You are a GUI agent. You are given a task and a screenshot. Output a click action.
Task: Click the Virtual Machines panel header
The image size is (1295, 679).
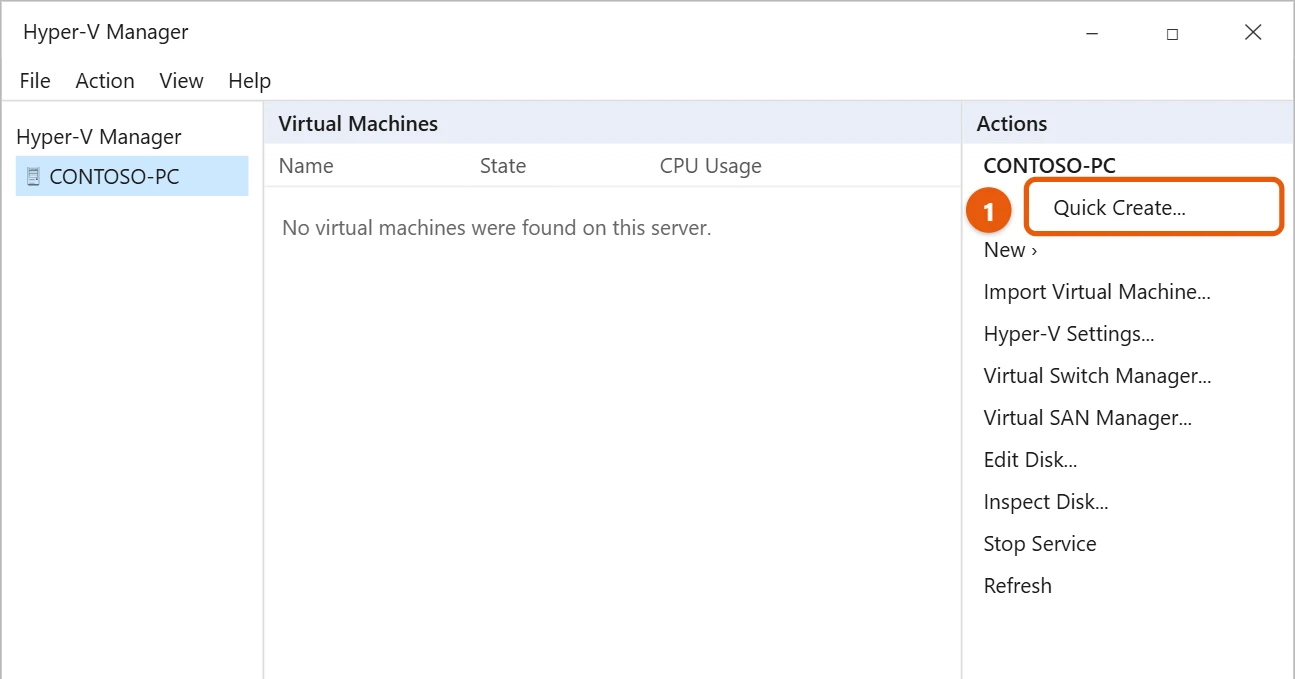point(612,124)
